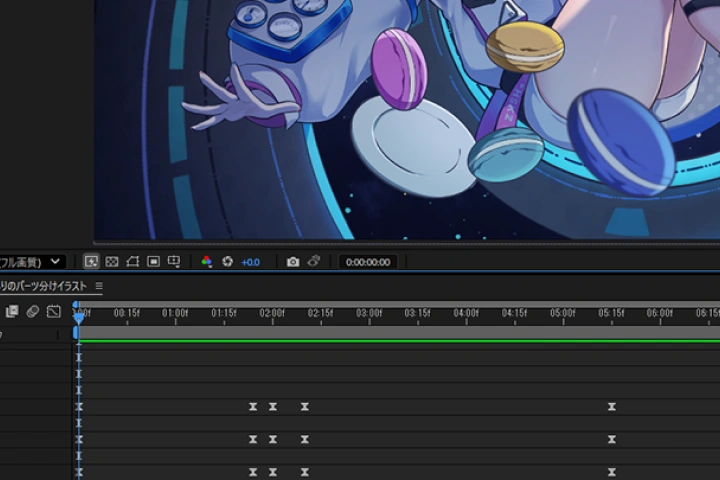Click the time navigator start handle
Image resolution: width=720 pixels, height=480 pixels.
pos(76,304)
